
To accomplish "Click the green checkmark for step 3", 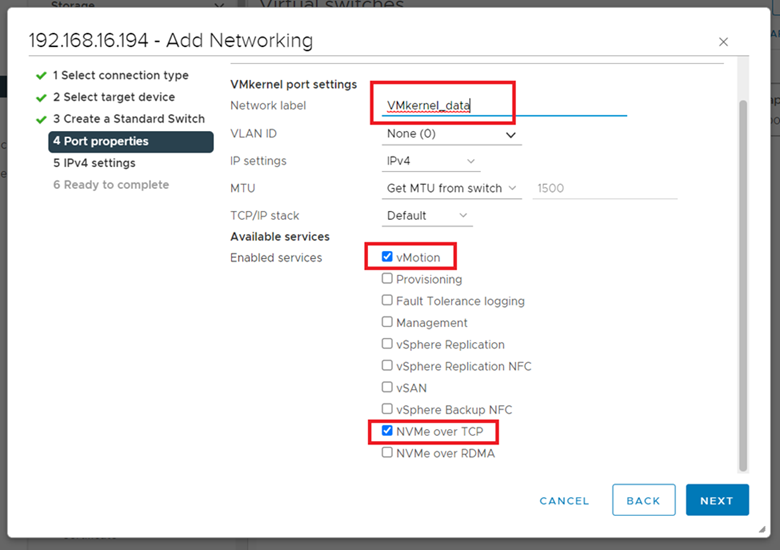I will [41, 119].
